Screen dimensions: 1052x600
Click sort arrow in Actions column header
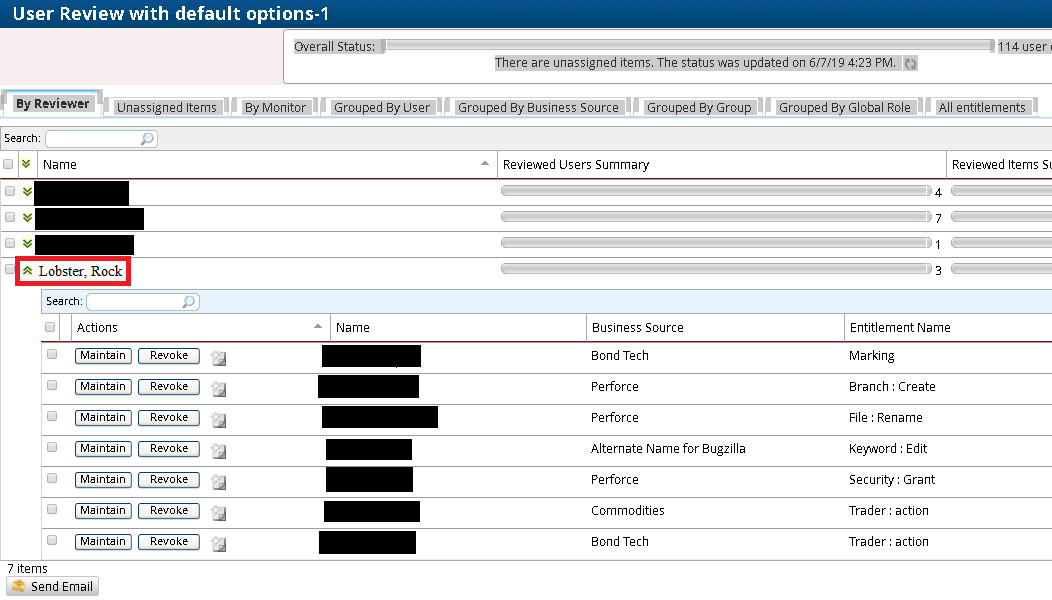click(x=318, y=326)
